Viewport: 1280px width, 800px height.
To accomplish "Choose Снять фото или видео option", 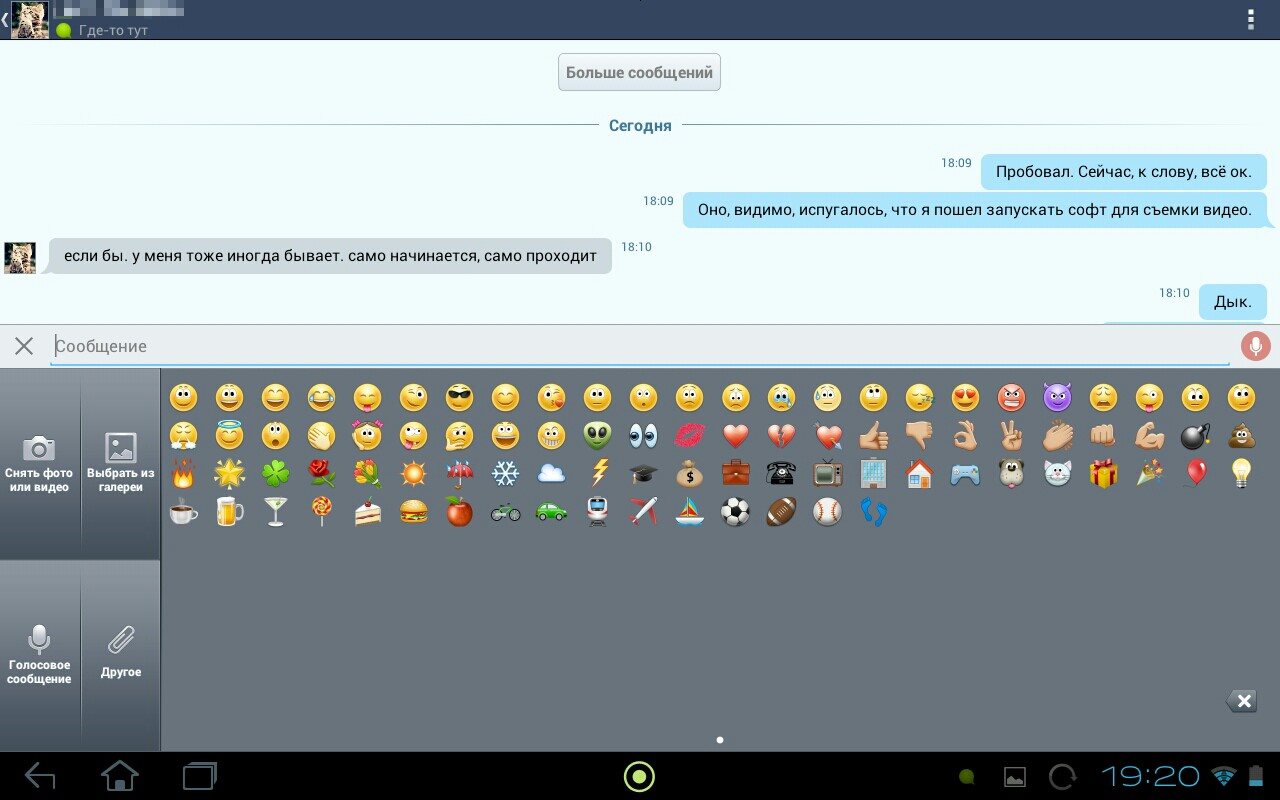I will point(39,463).
